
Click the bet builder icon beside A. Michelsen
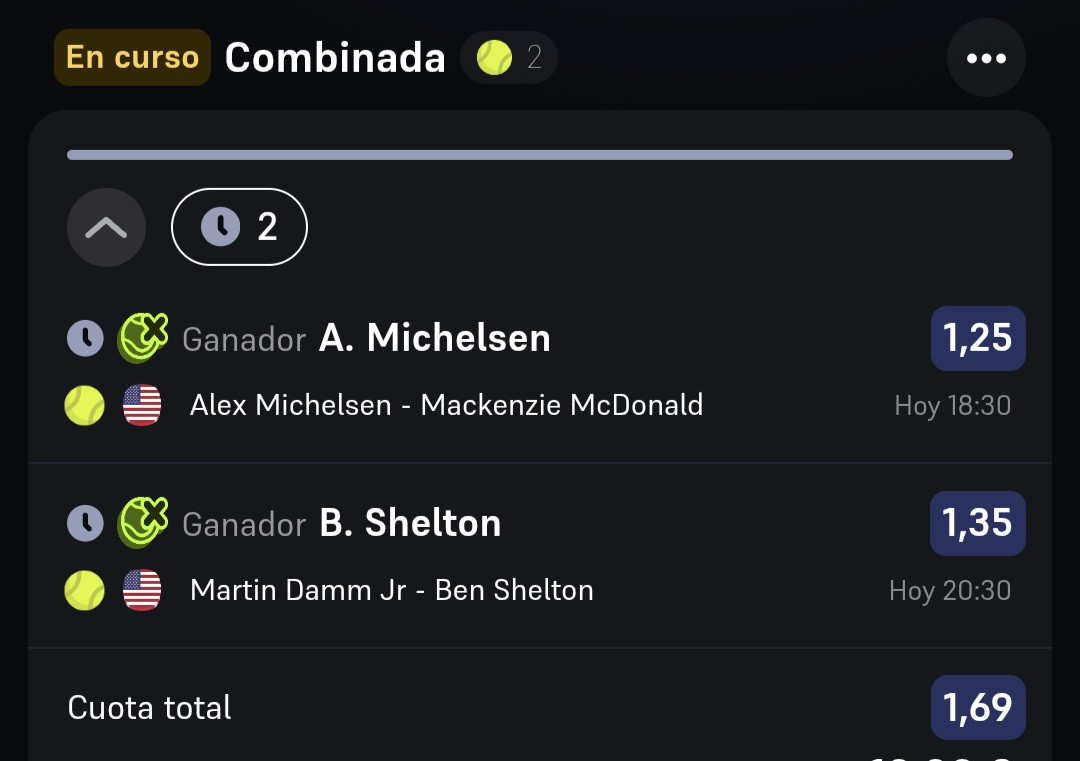(143, 337)
